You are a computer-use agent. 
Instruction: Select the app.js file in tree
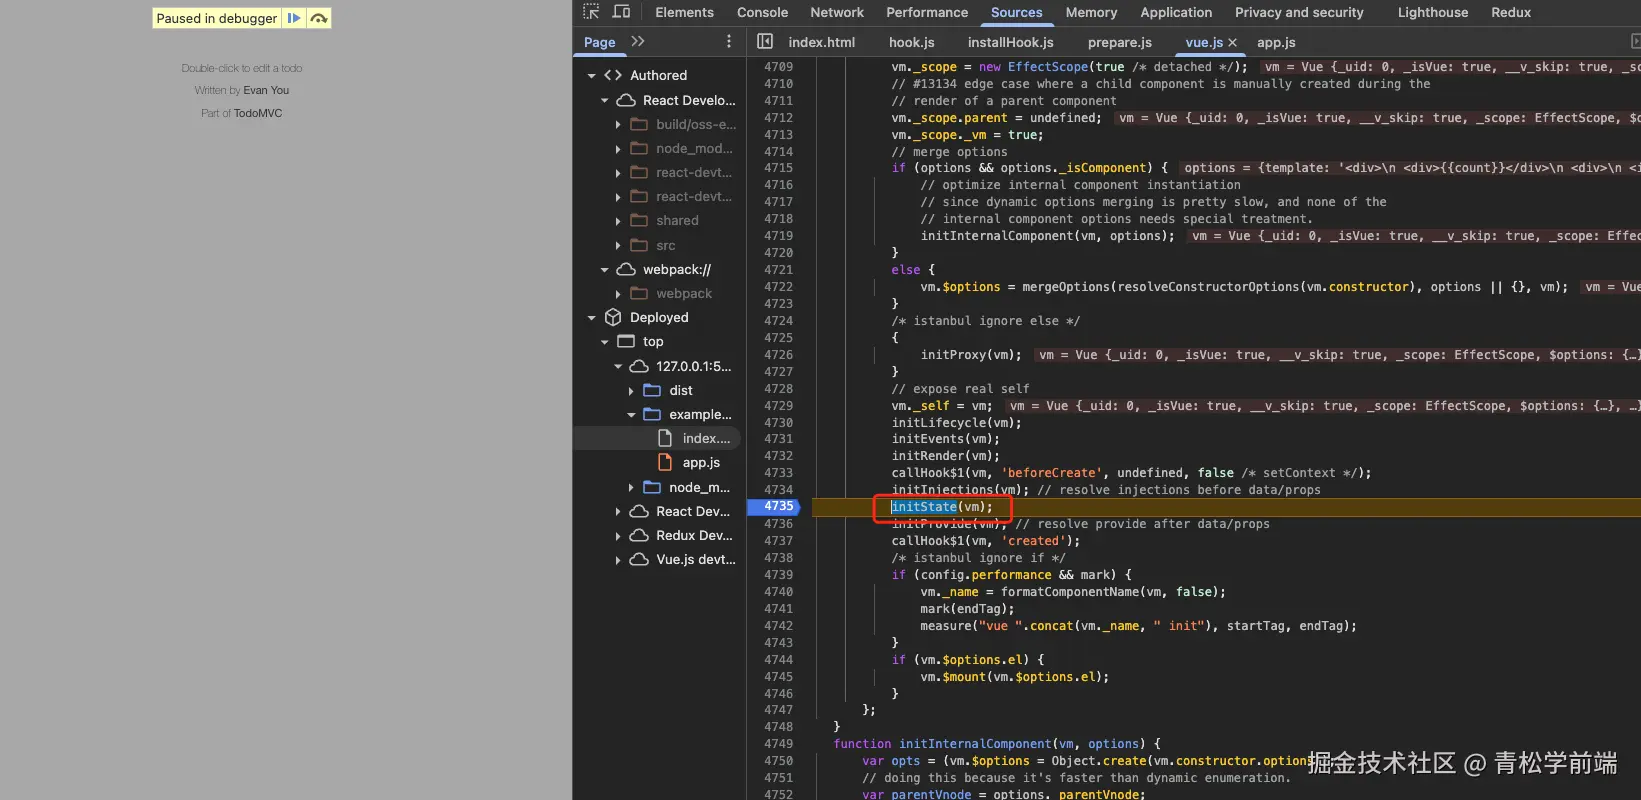(700, 463)
